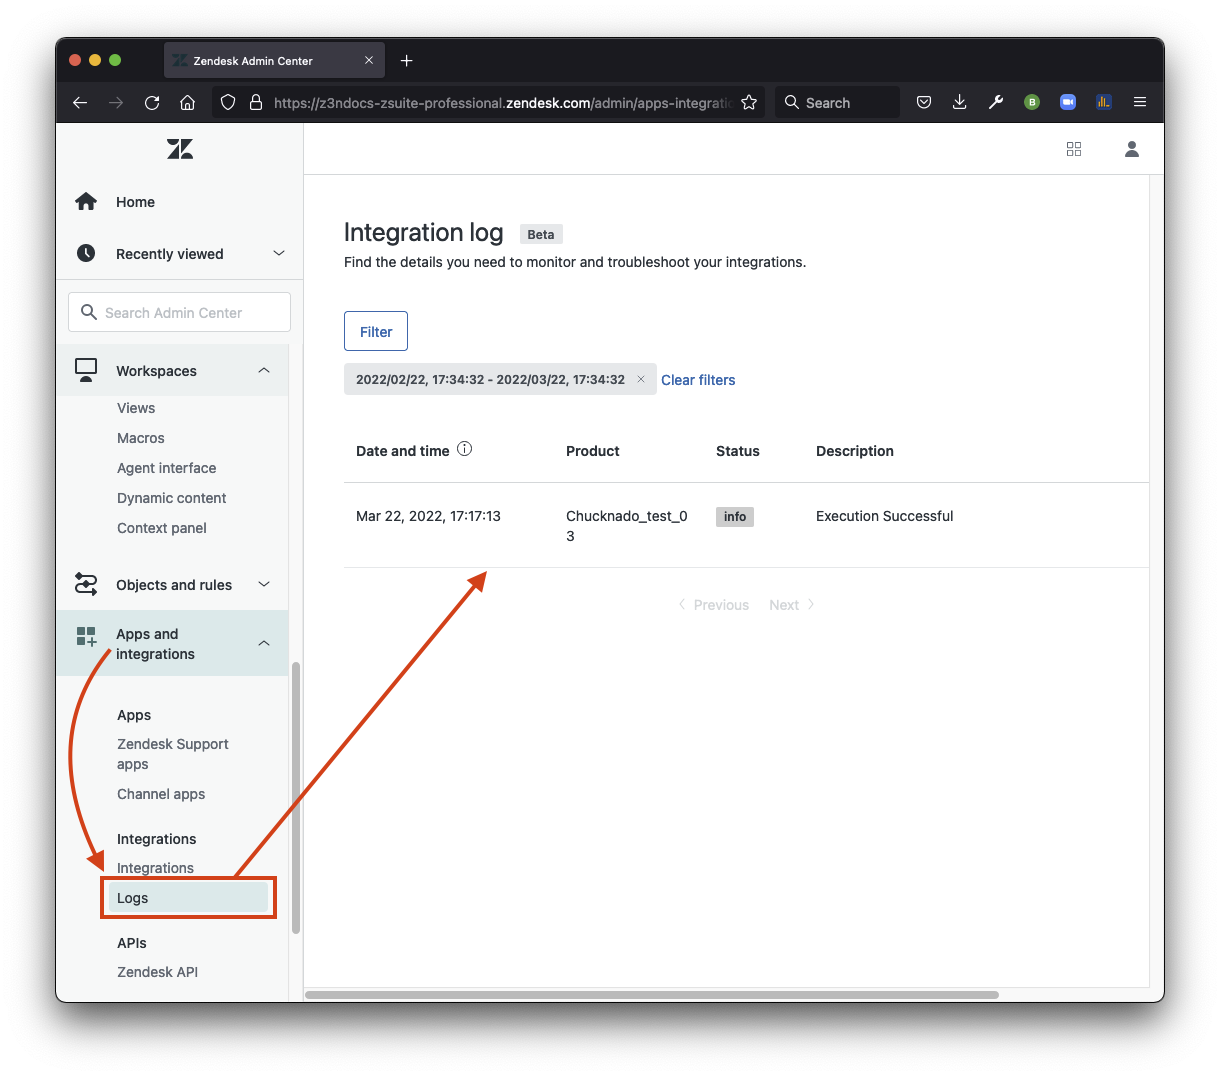Open the downloads arrow icon
Image resolution: width=1220 pixels, height=1076 pixels.
pos(960,102)
